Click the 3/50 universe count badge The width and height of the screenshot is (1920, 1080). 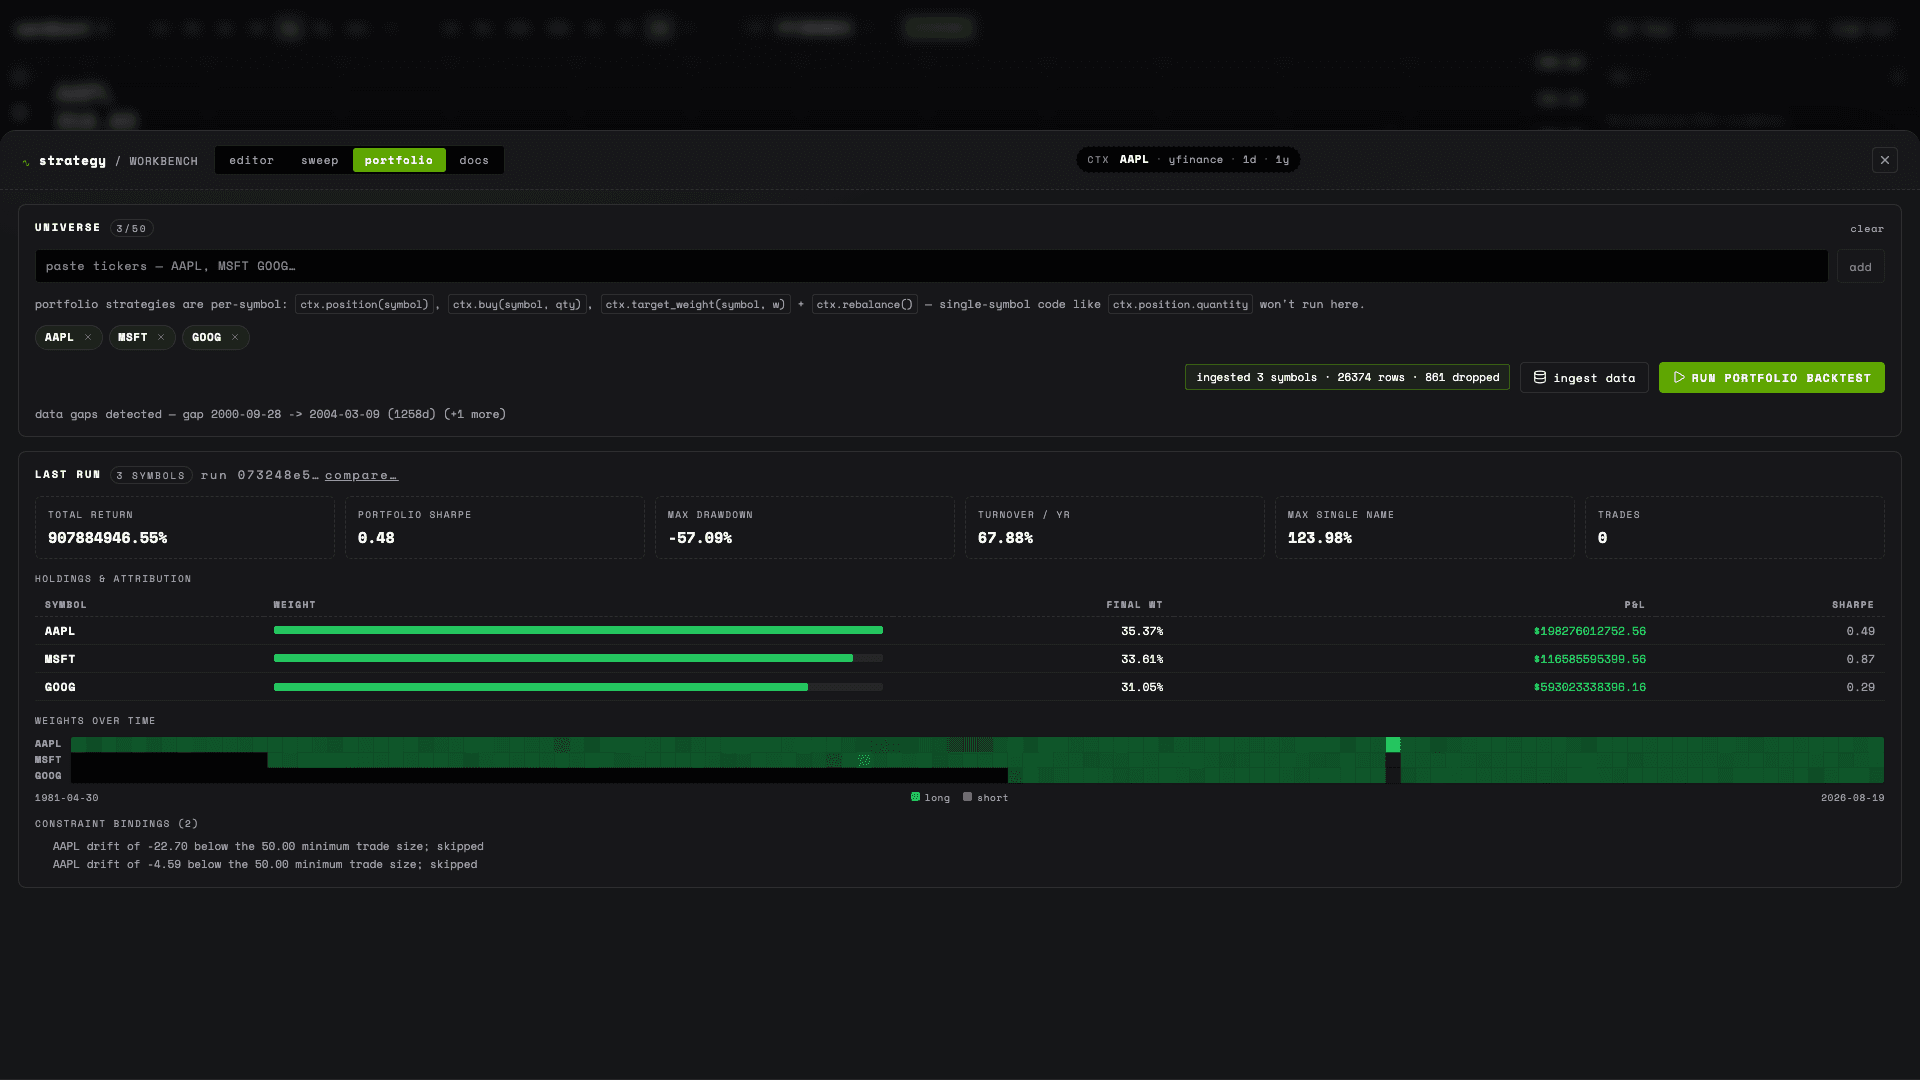click(x=131, y=228)
